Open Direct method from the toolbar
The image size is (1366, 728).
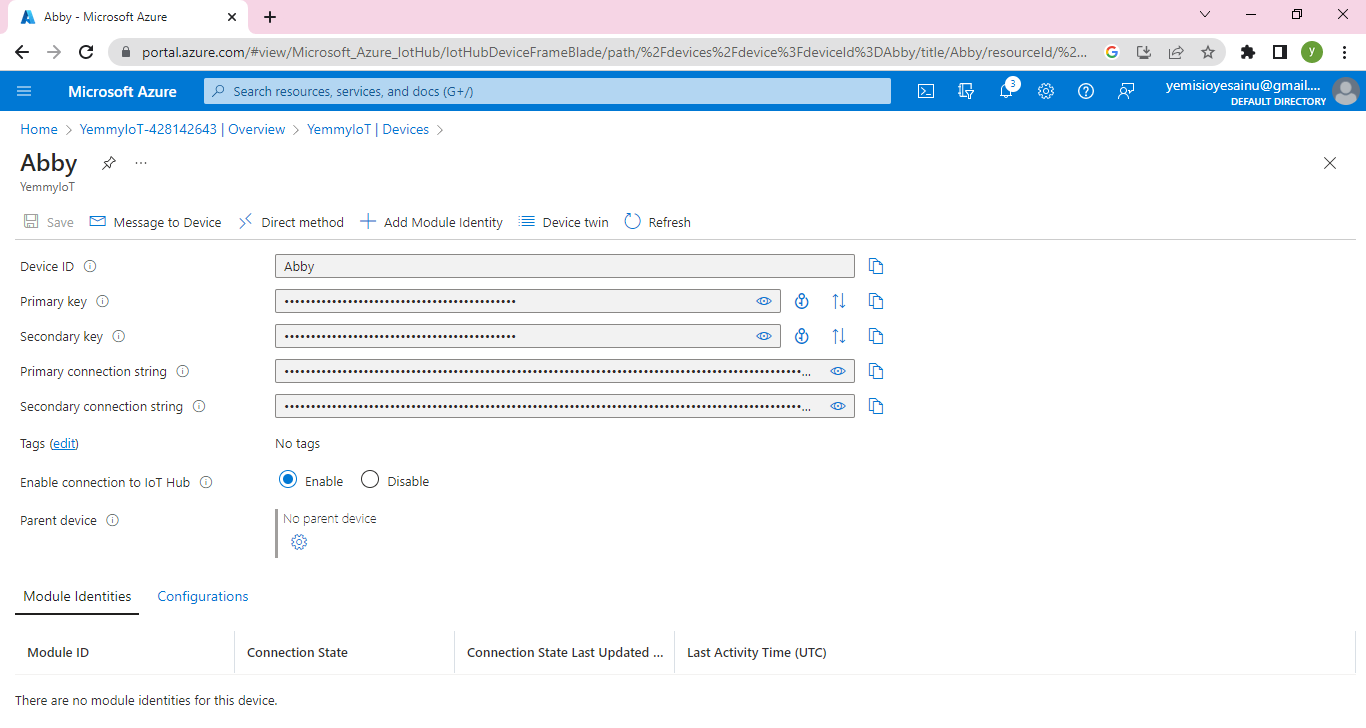[291, 222]
